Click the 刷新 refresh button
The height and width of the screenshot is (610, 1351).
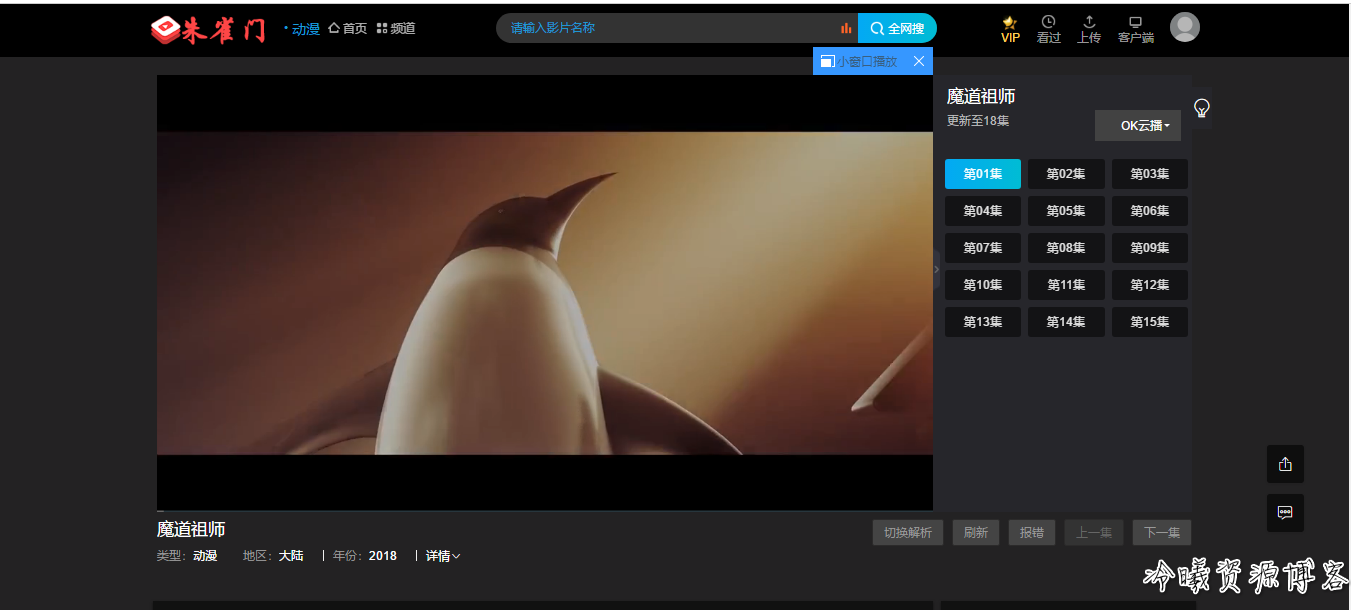[976, 533]
